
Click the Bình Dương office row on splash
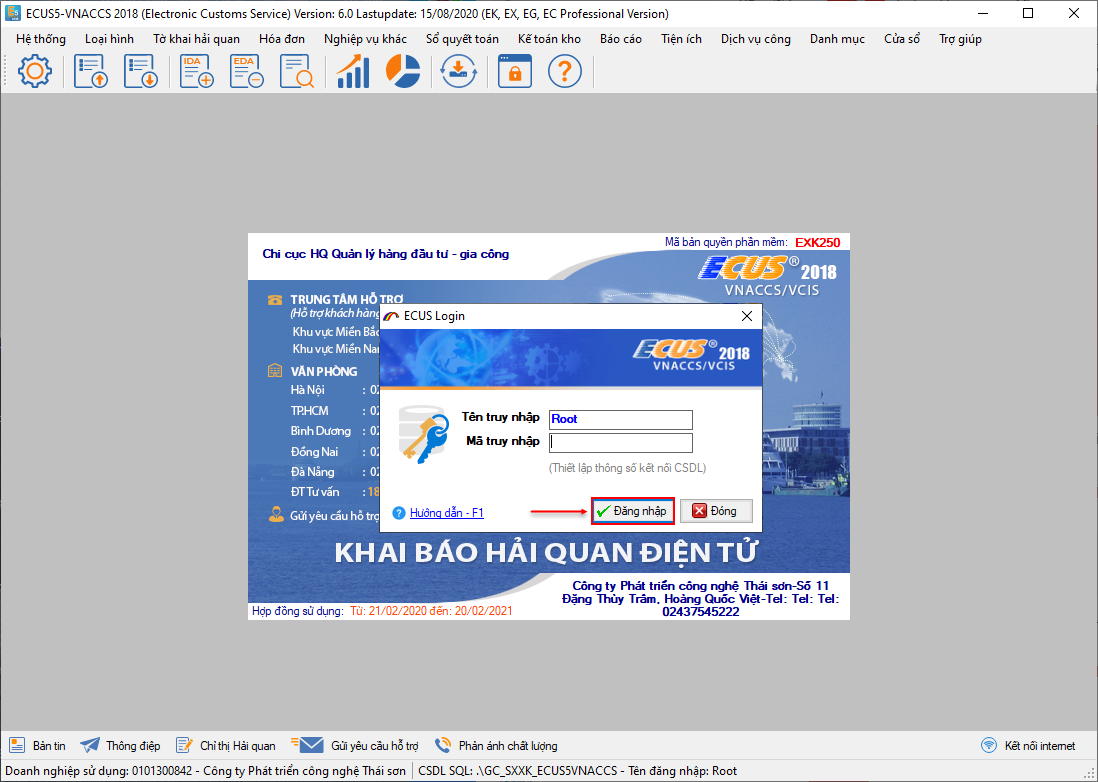pyautogui.click(x=335, y=431)
